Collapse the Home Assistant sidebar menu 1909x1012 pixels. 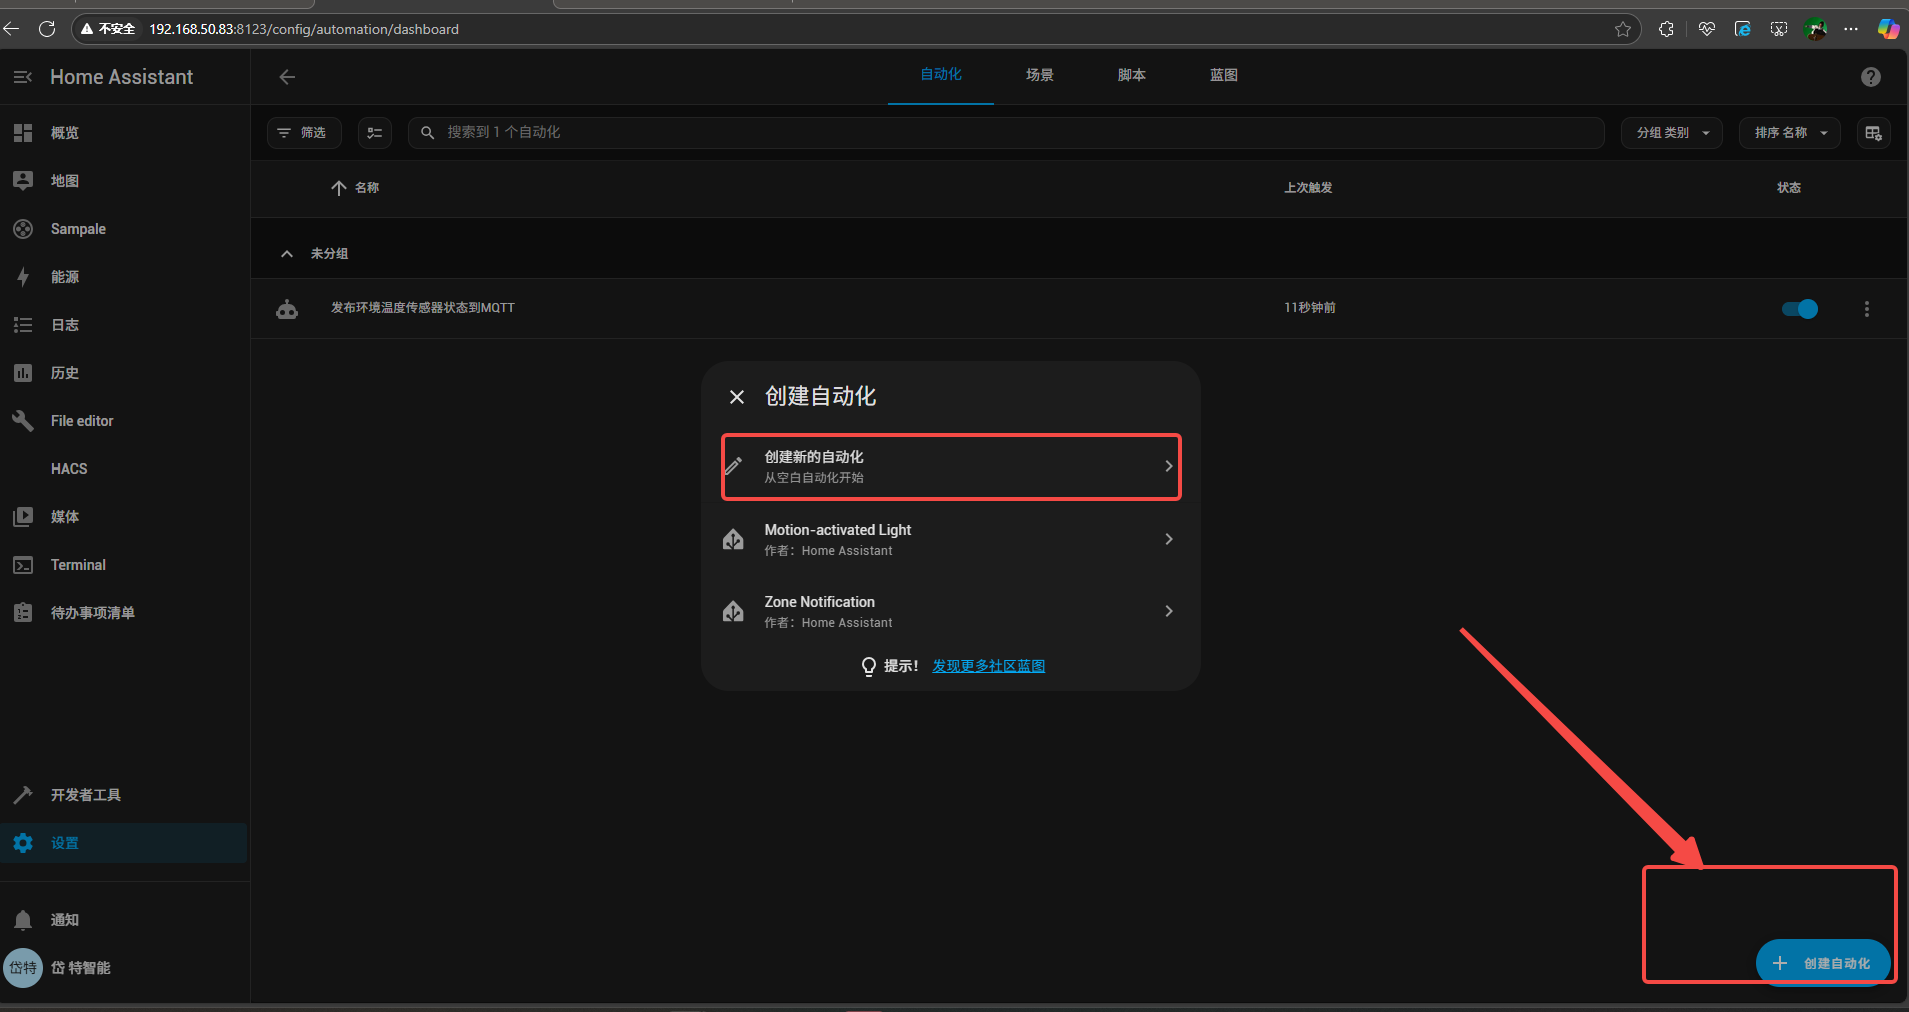(x=23, y=77)
